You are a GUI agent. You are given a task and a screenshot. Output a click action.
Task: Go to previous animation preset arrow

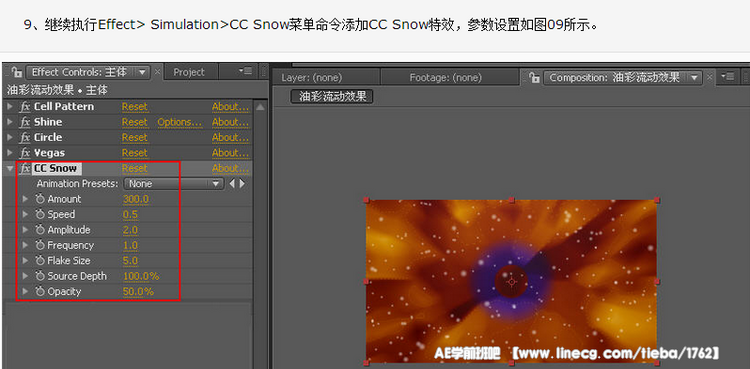232,184
